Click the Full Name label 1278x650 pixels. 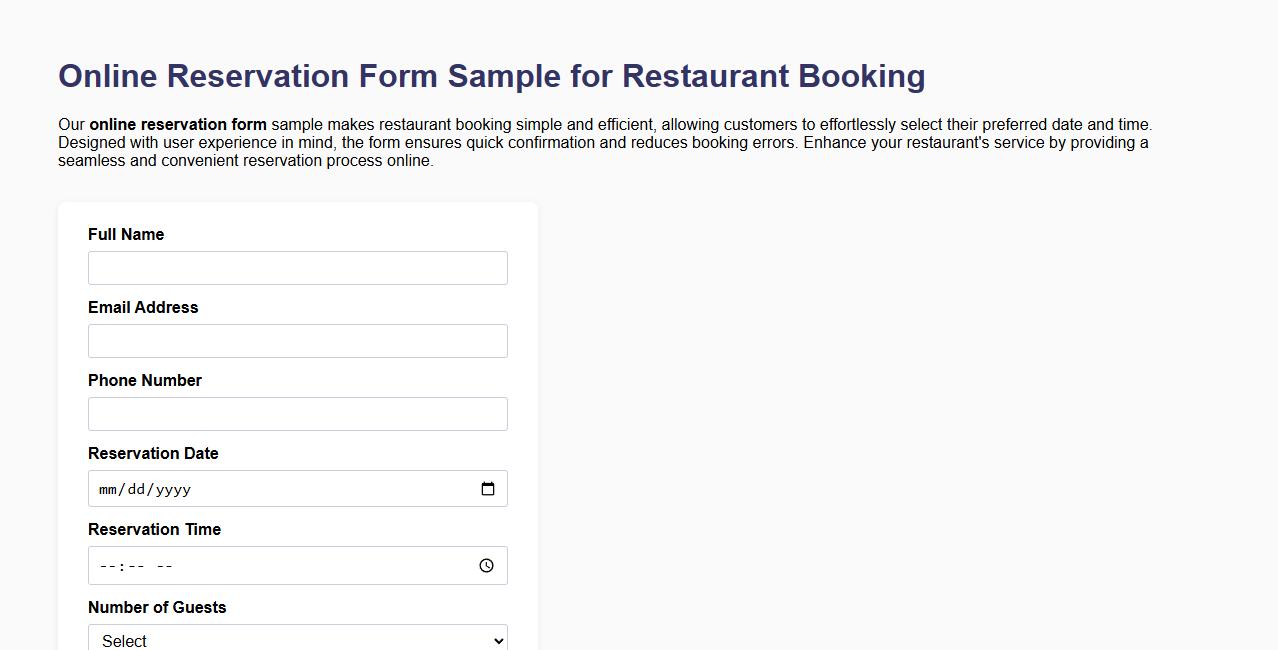[125, 234]
